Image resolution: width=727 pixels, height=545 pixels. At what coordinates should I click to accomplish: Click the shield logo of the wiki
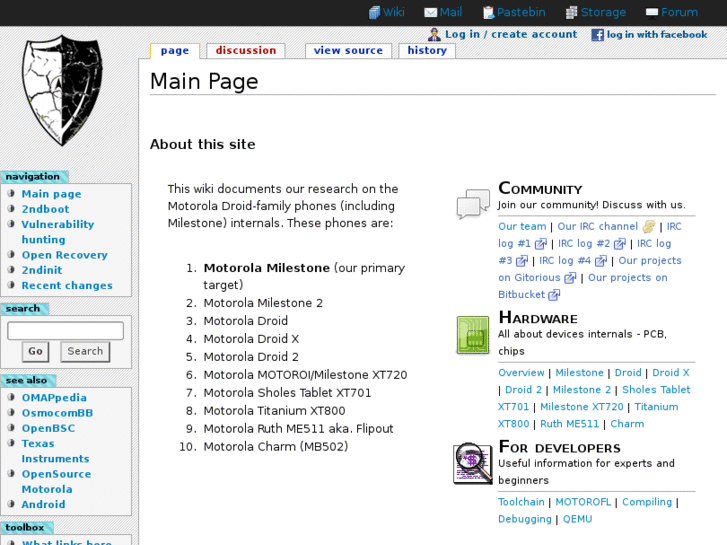(63, 90)
